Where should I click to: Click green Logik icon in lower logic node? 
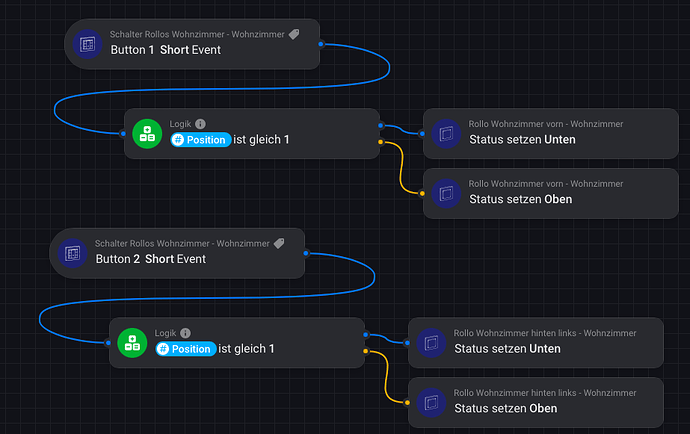(x=132, y=343)
